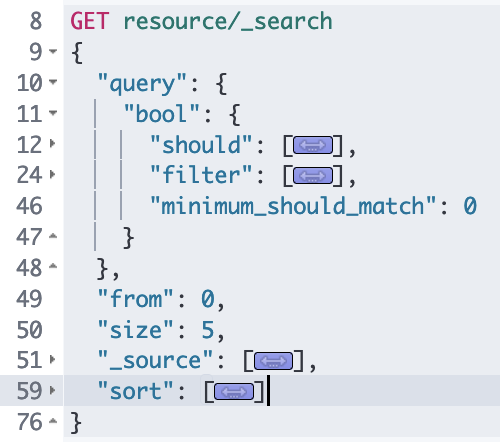Expand the folded "_source" array widget
This screenshot has width=500, height=442.
[273, 361]
